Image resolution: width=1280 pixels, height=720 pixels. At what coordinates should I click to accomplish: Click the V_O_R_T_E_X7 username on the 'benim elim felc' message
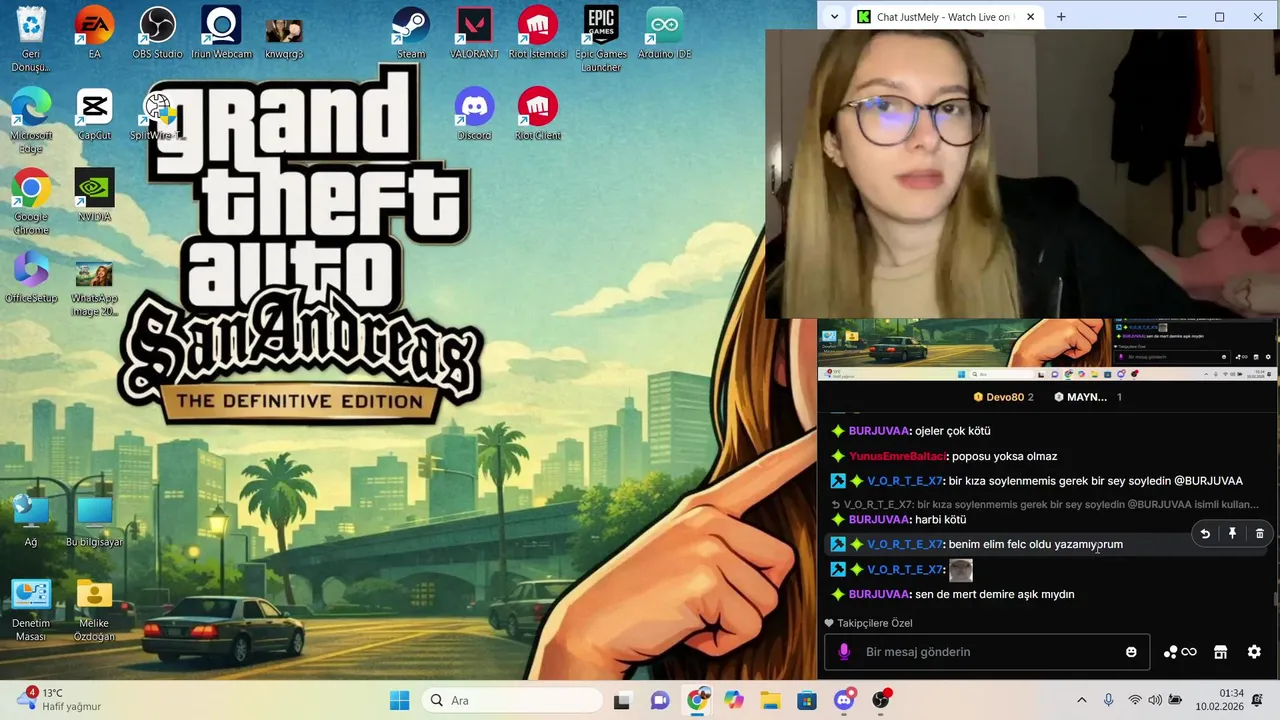coord(905,544)
